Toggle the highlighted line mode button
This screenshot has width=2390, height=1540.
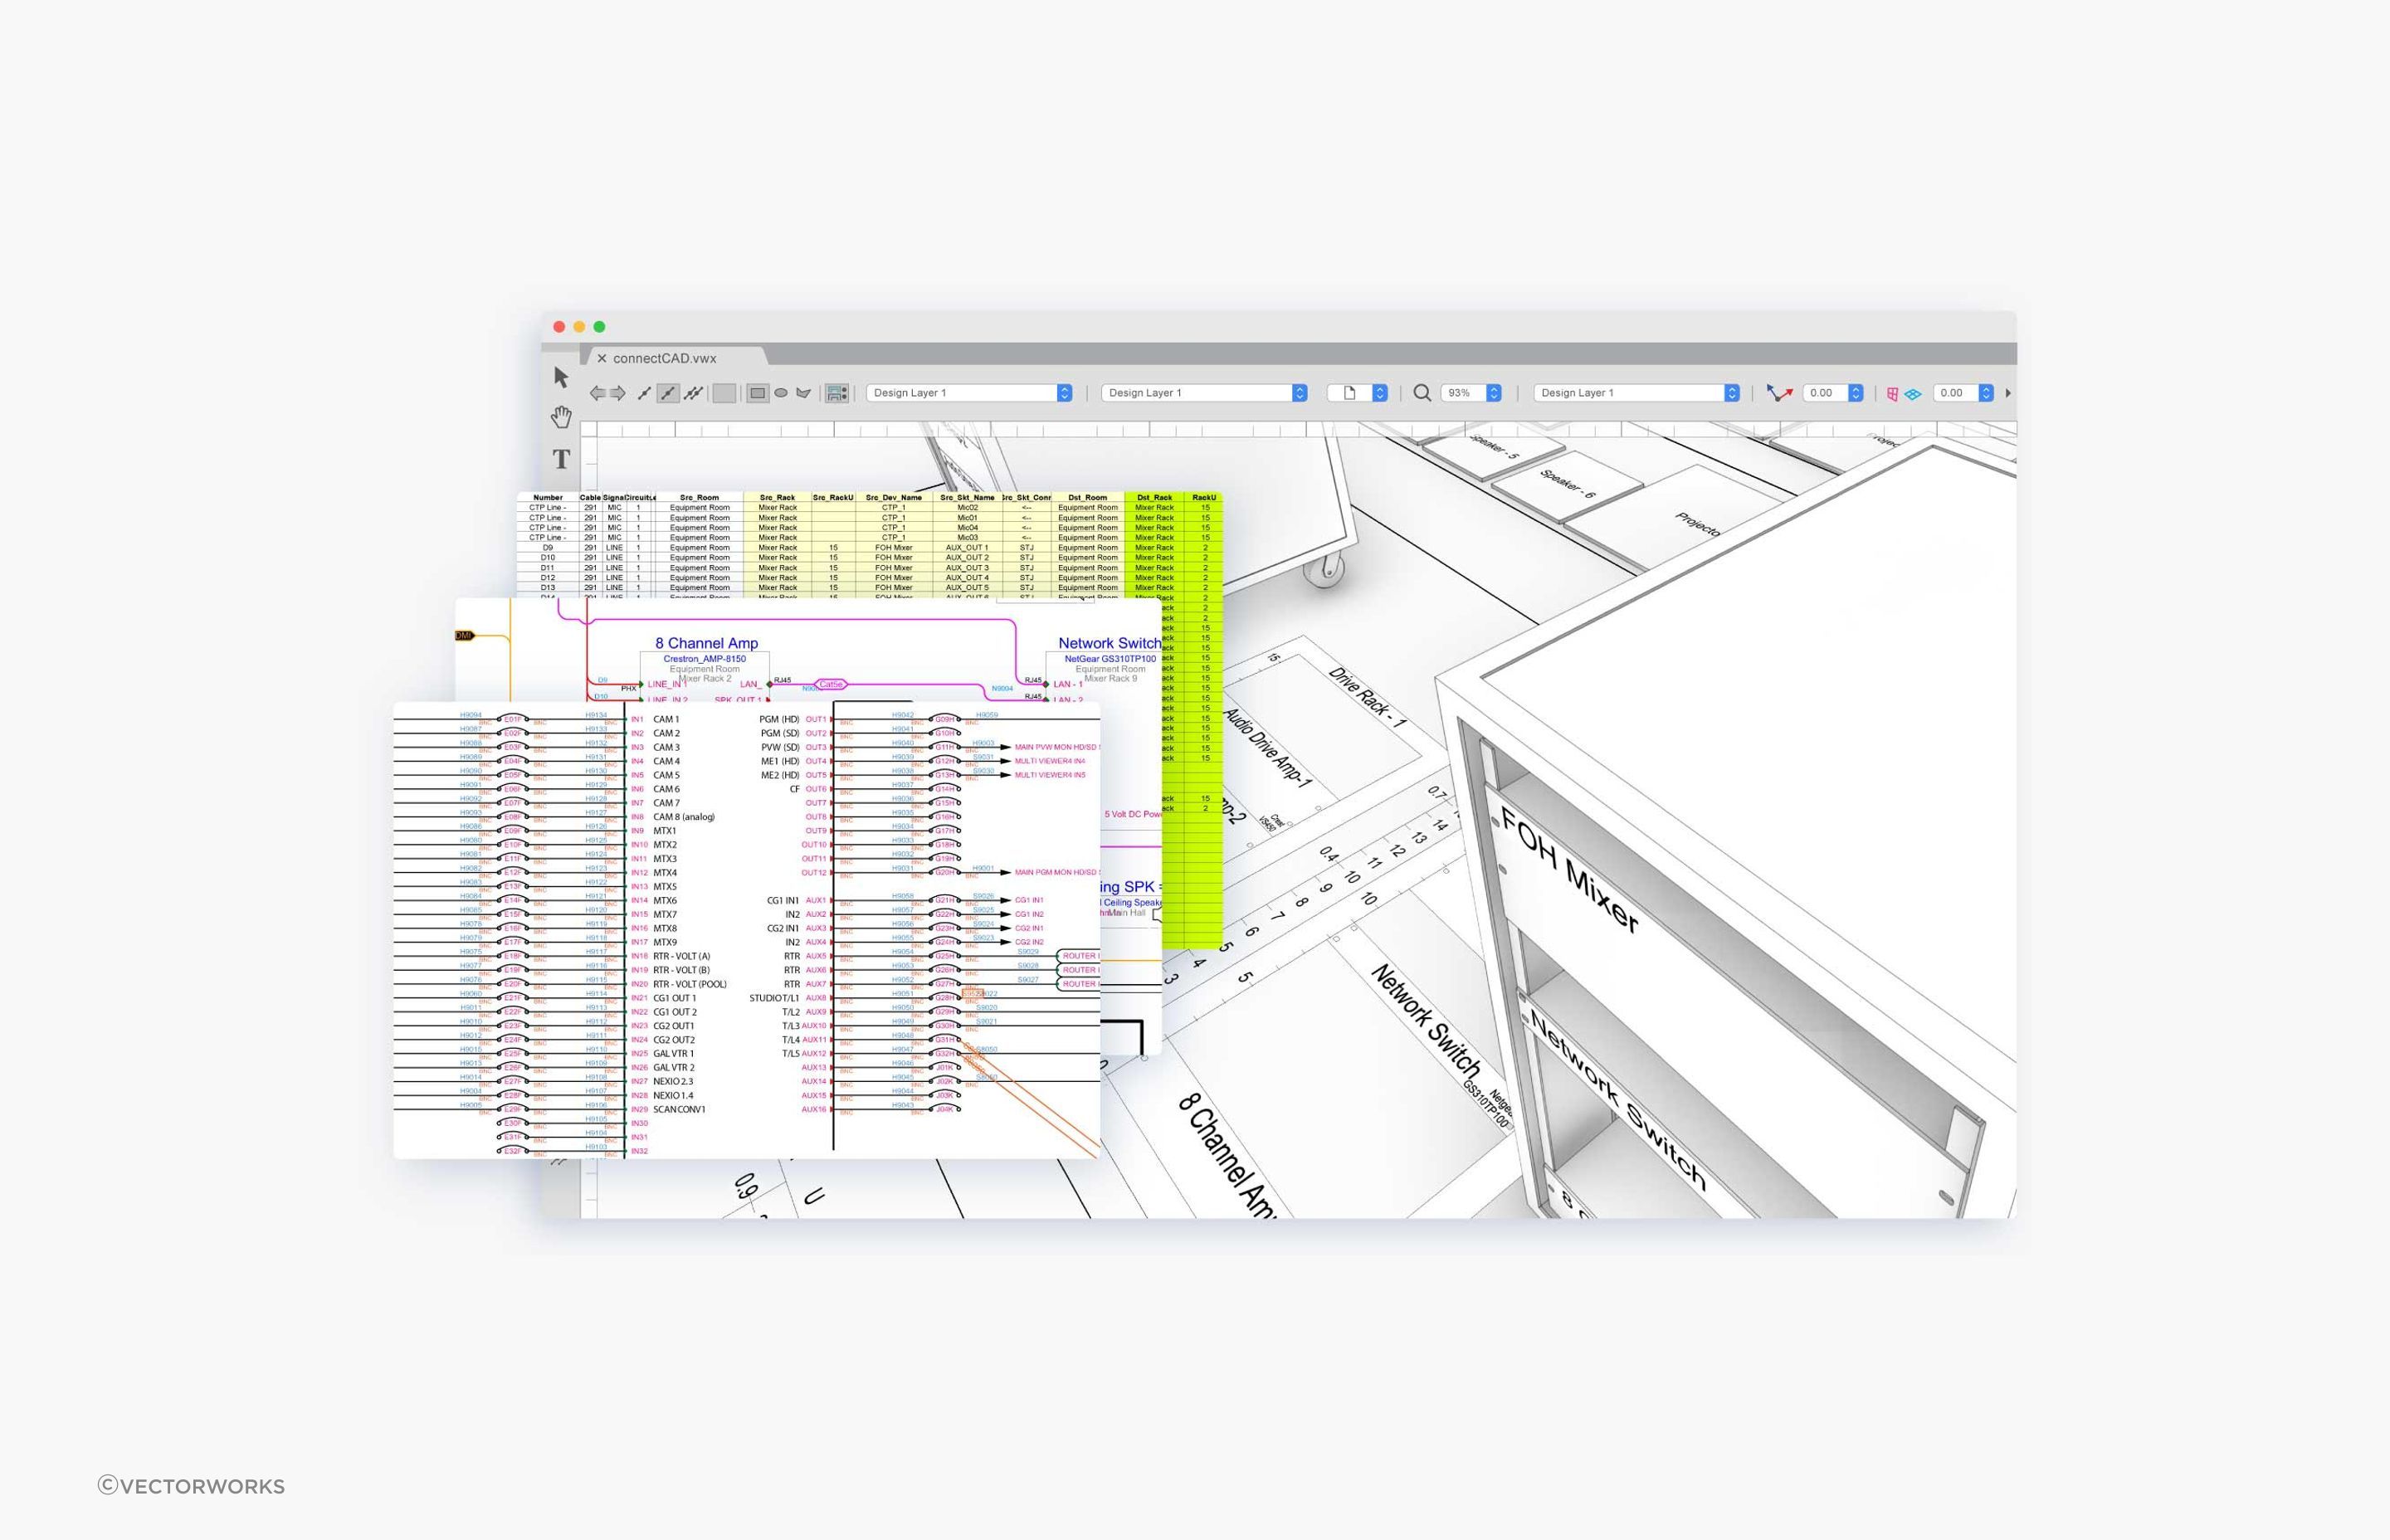[x=668, y=393]
